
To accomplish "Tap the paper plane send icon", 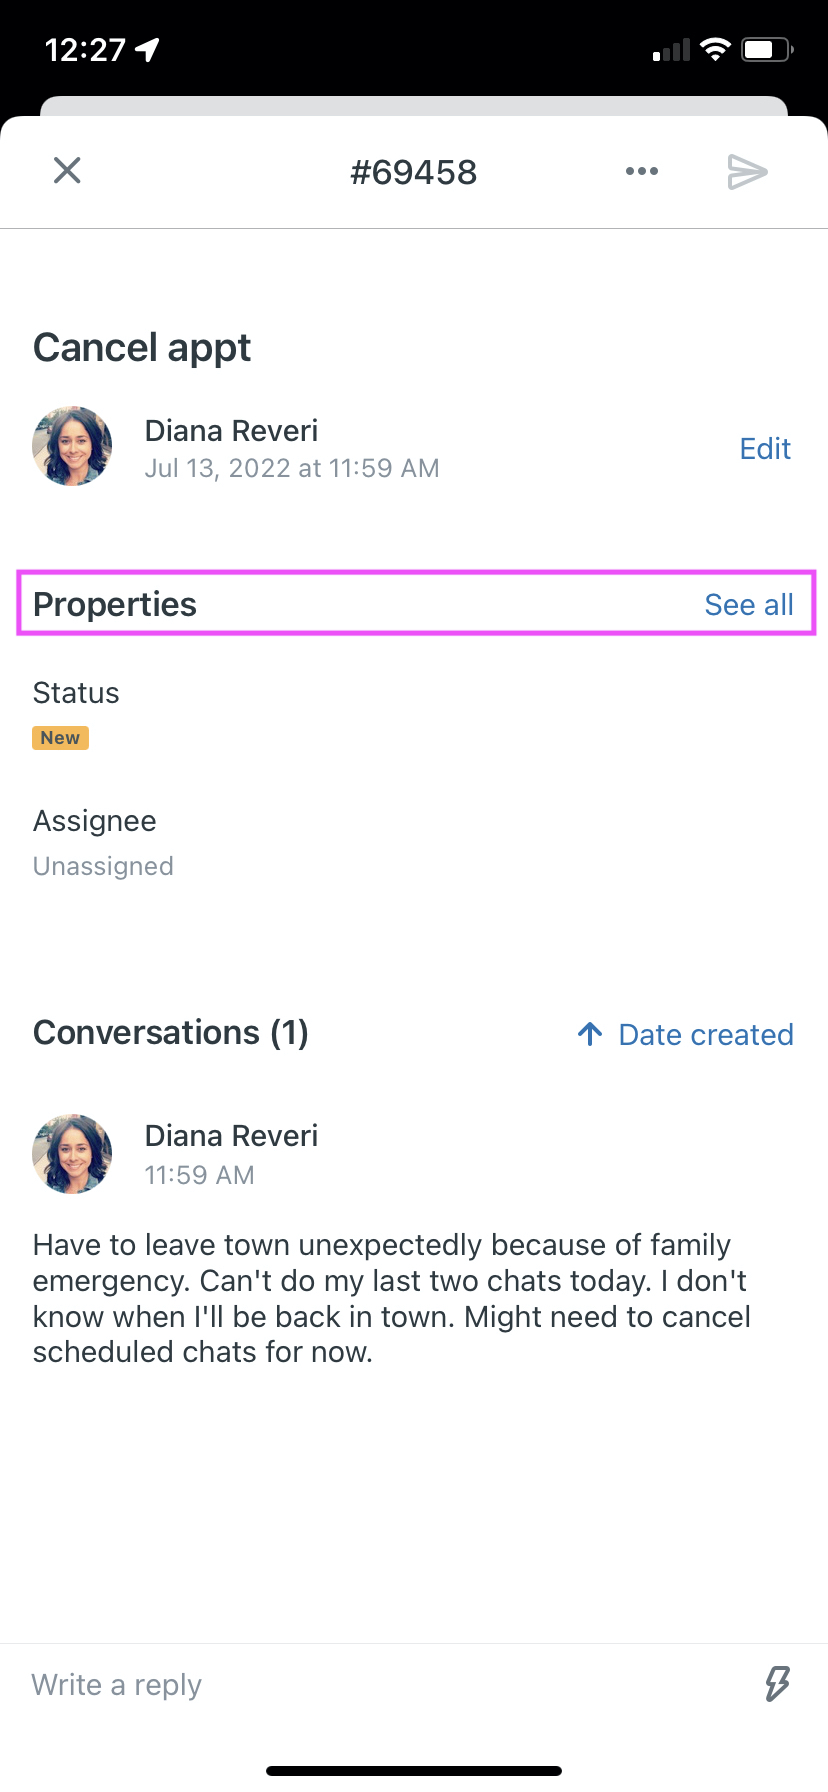I will click(x=747, y=172).
